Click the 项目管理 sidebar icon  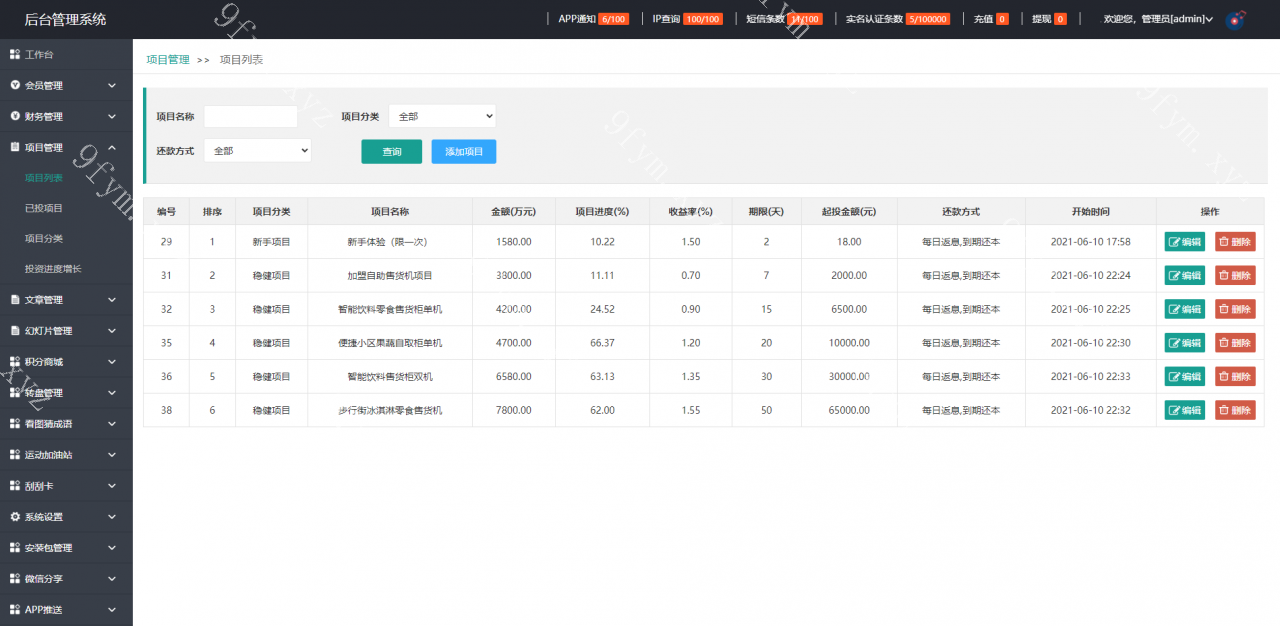15,147
